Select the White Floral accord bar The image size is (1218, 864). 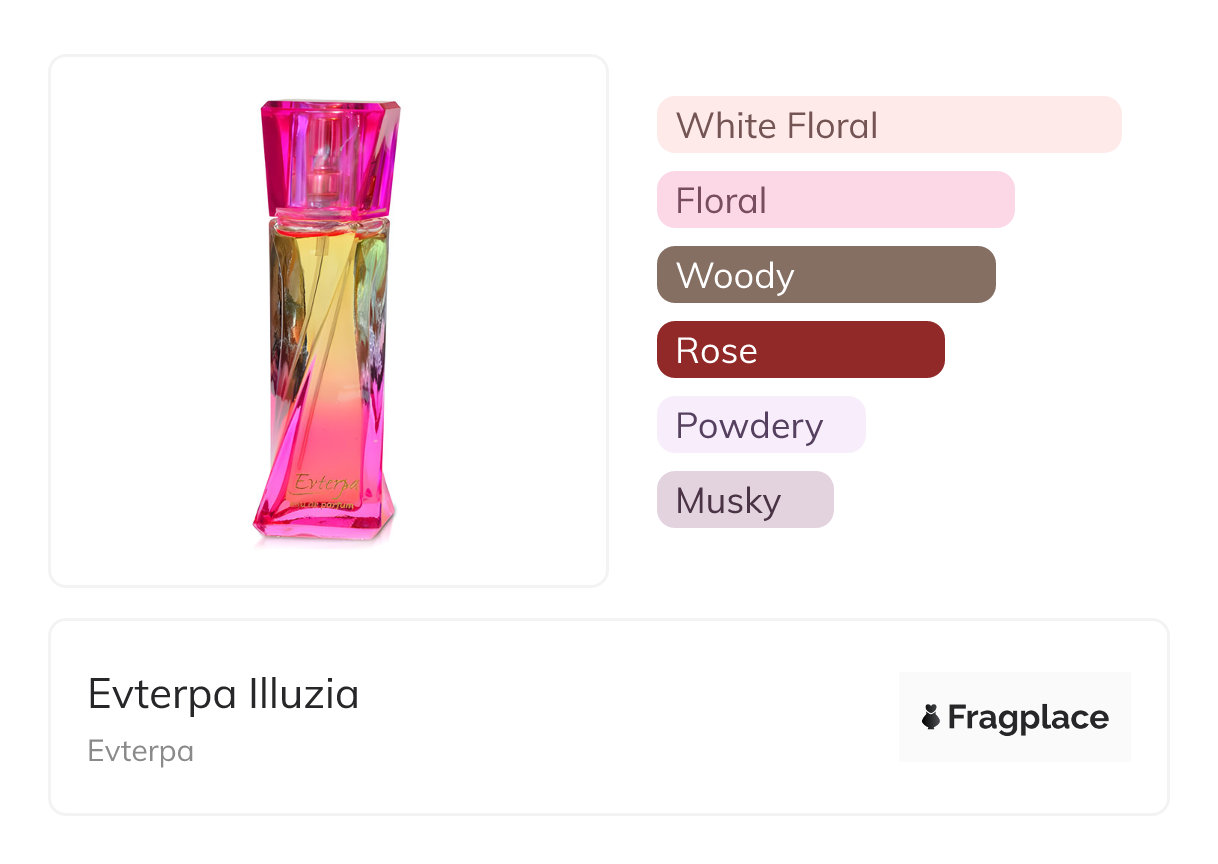click(x=888, y=125)
